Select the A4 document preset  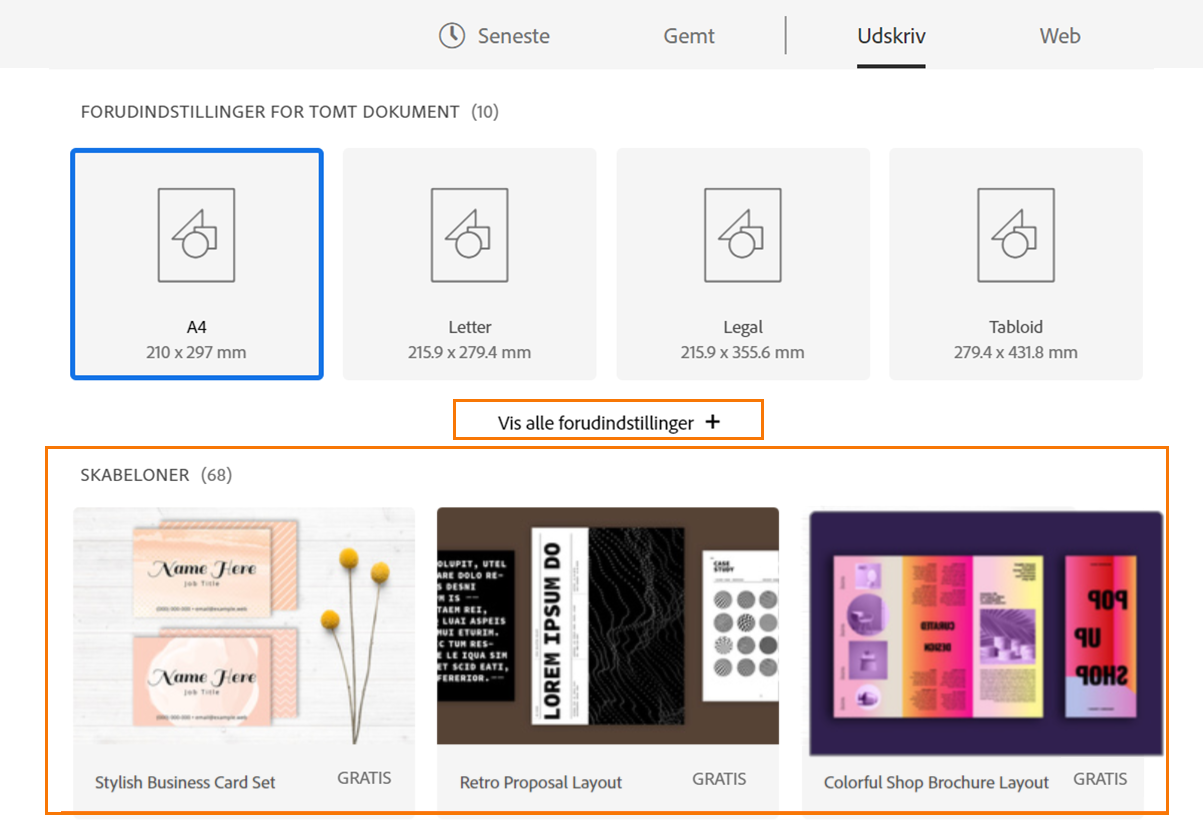[197, 264]
